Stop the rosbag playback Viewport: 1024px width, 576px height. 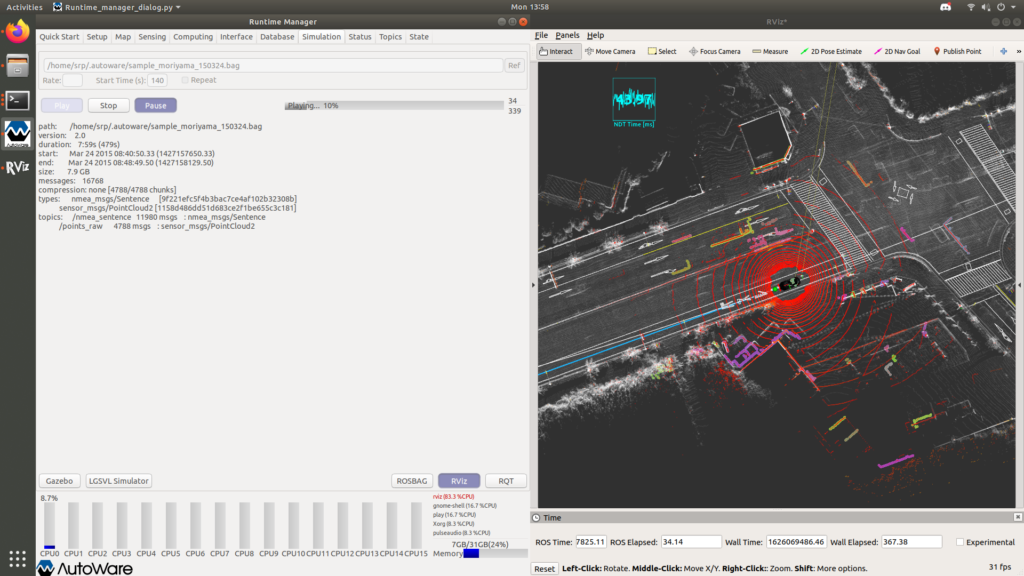coord(108,105)
